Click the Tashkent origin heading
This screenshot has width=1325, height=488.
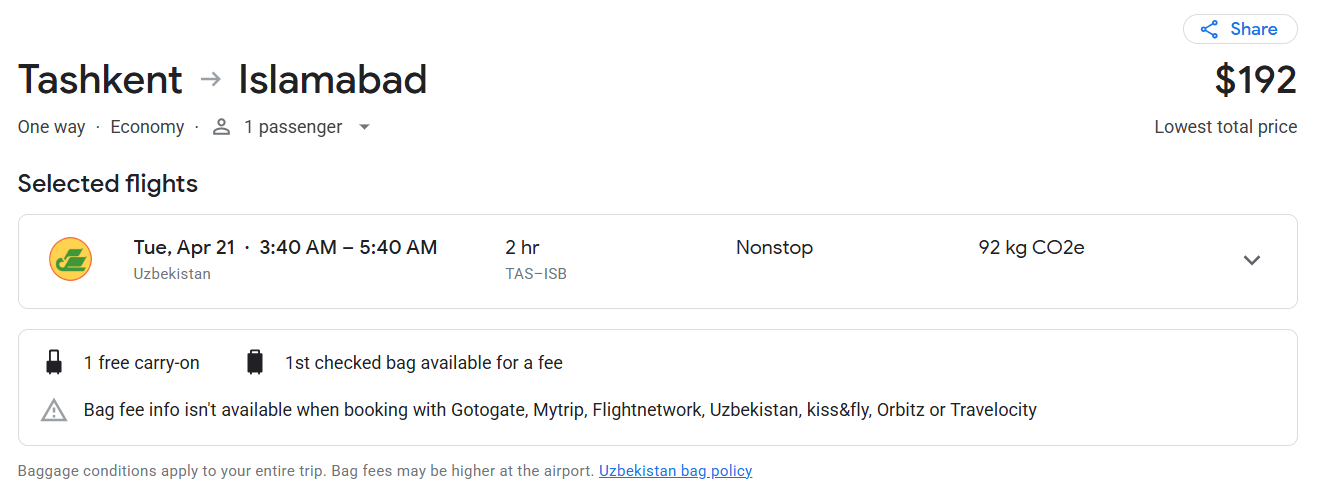100,79
